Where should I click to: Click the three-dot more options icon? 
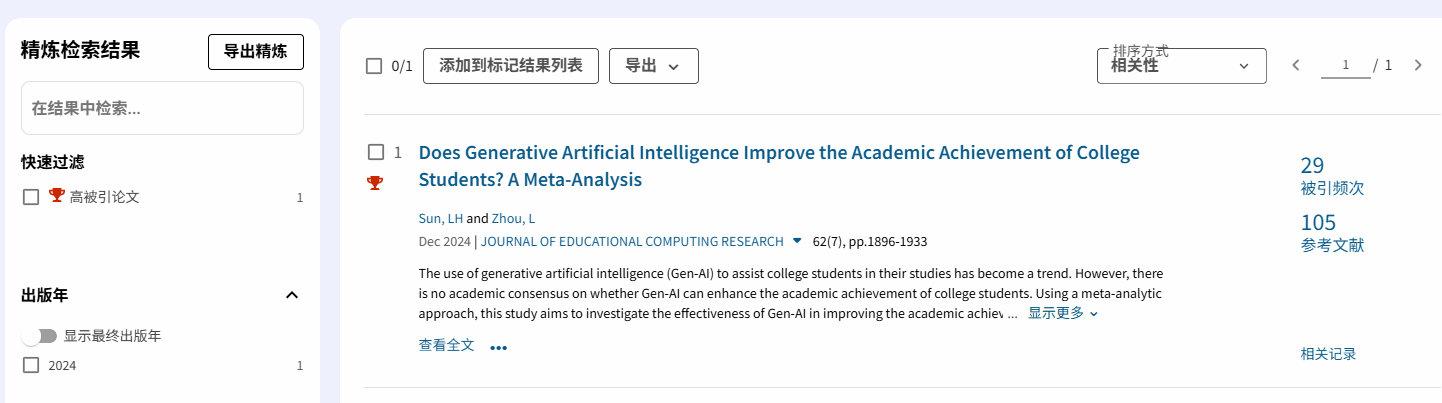coord(499,347)
